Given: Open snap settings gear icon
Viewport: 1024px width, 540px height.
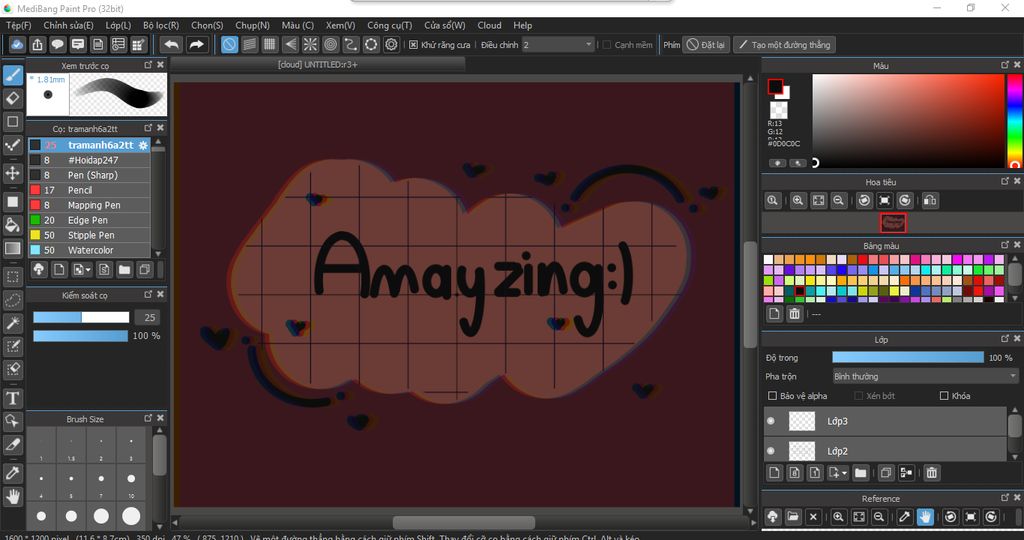Looking at the screenshot, I should 391,44.
